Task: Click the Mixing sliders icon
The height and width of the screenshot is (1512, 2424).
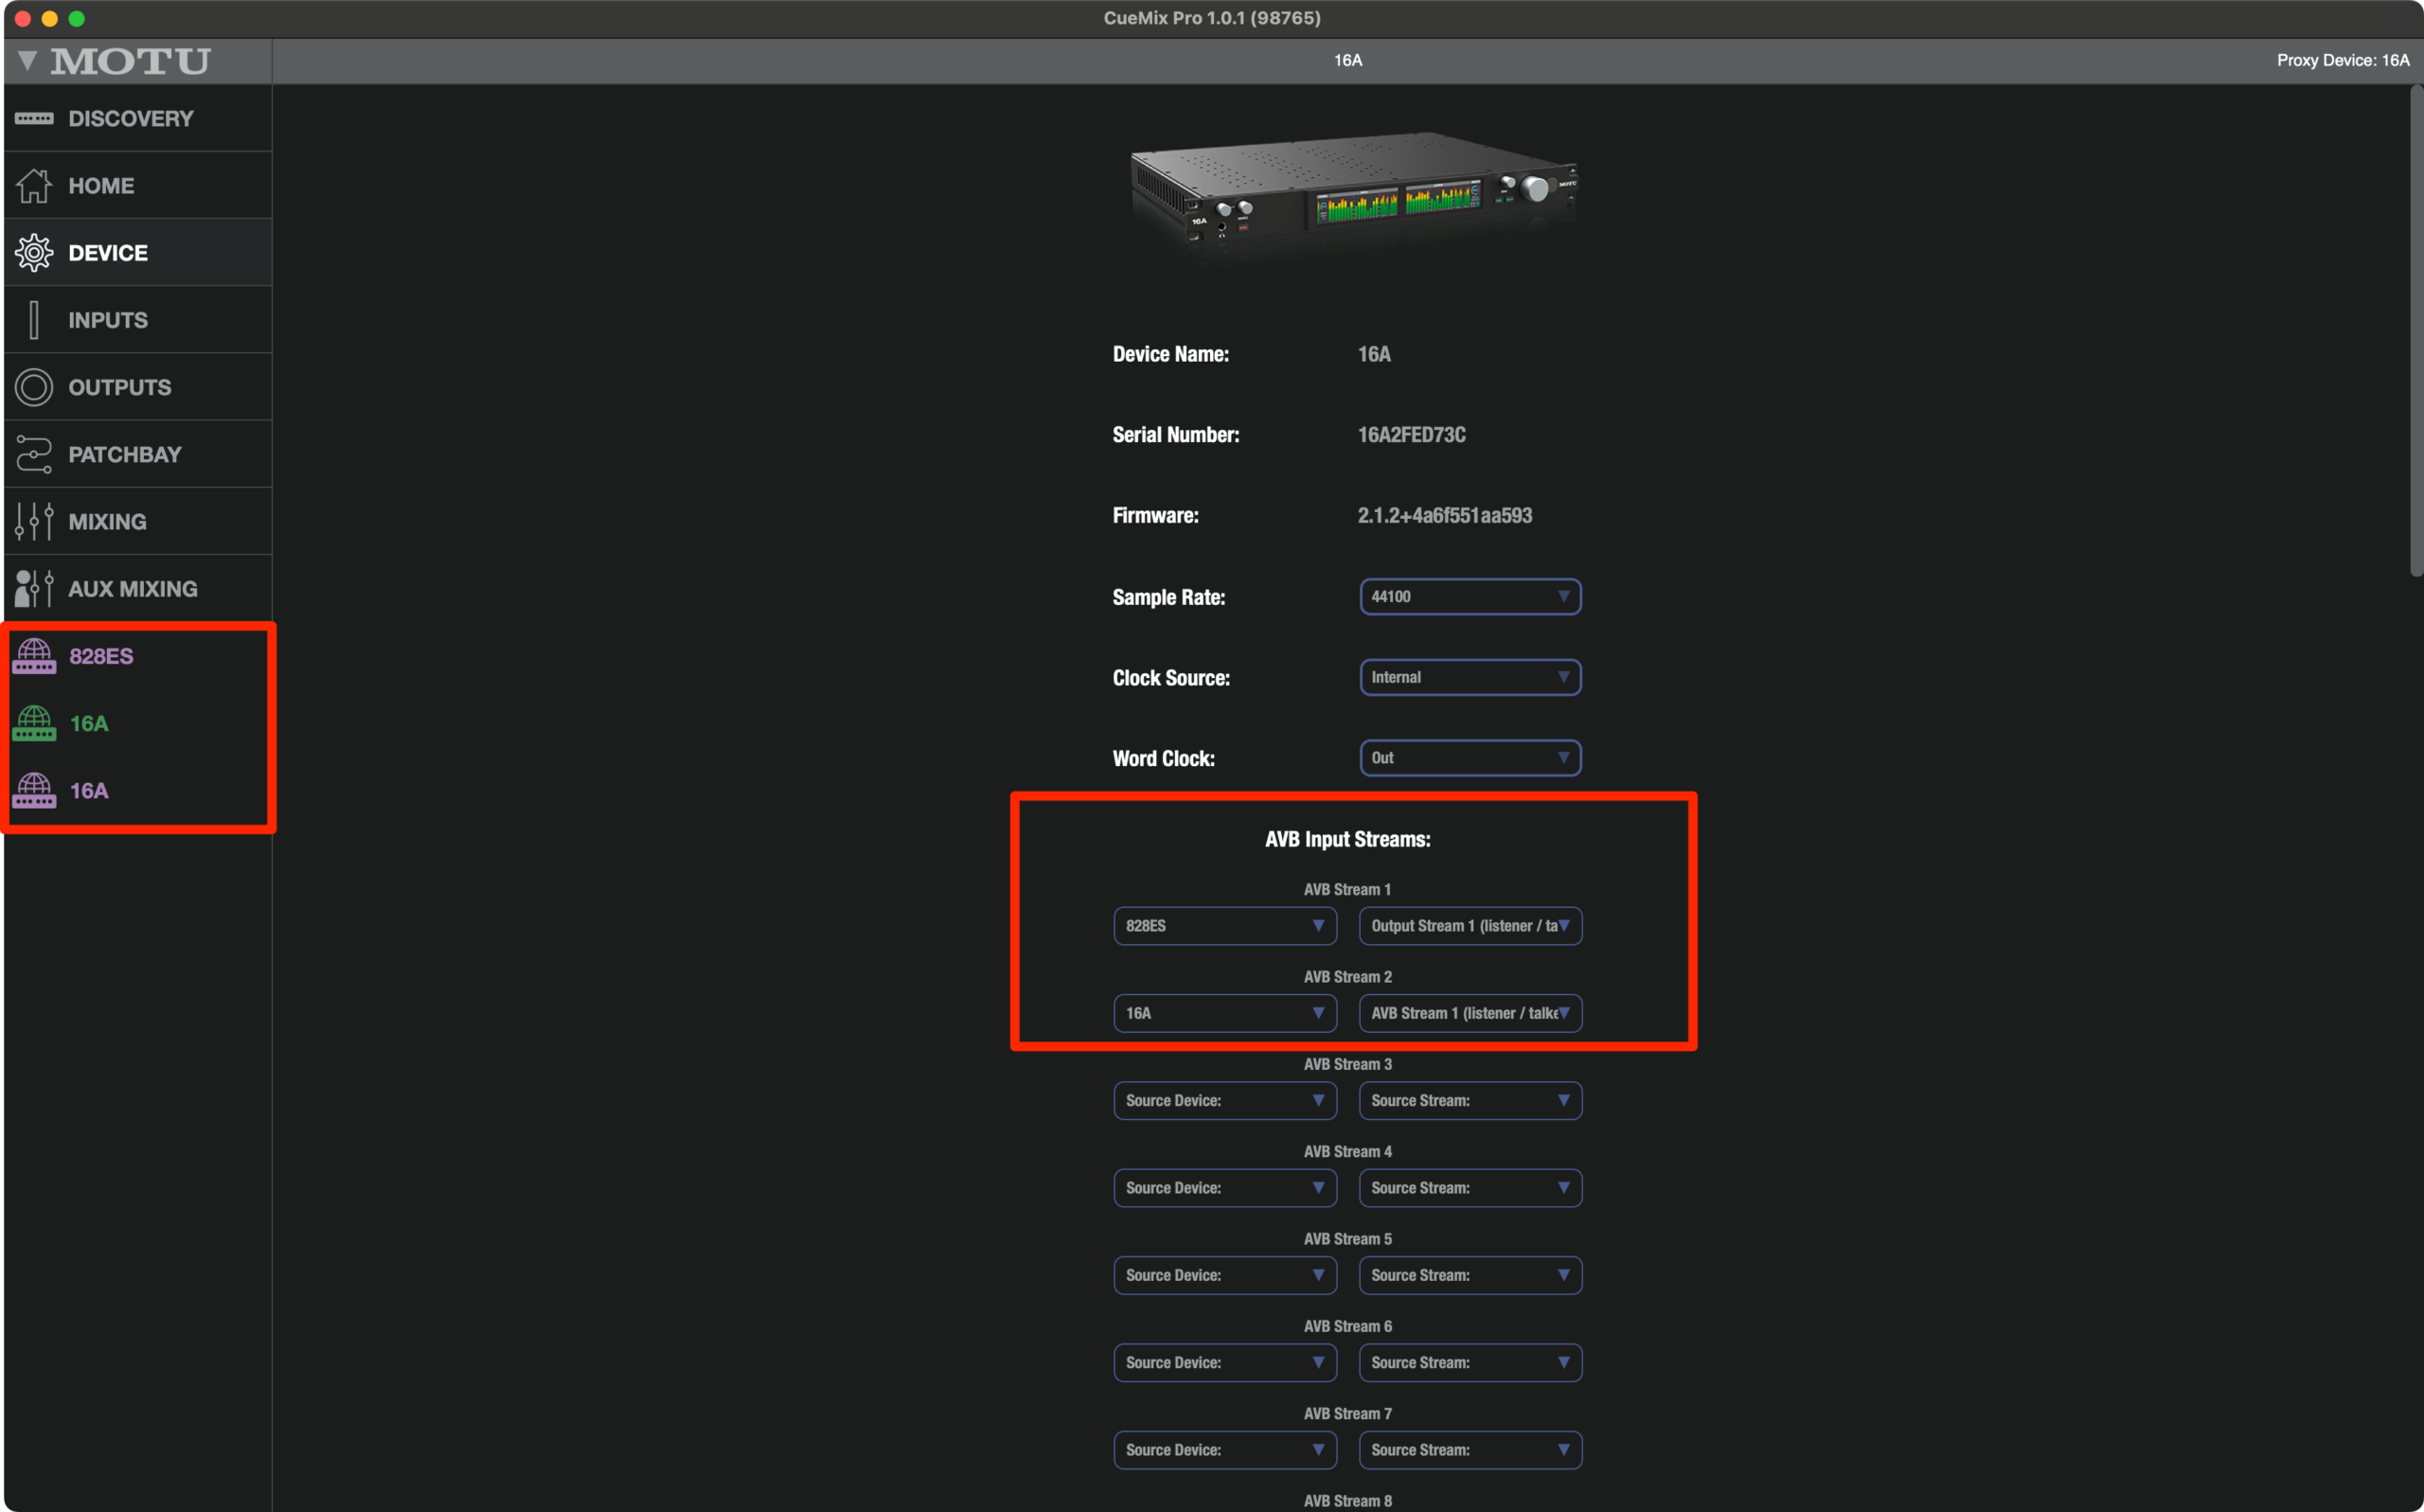Action: coord(34,521)
